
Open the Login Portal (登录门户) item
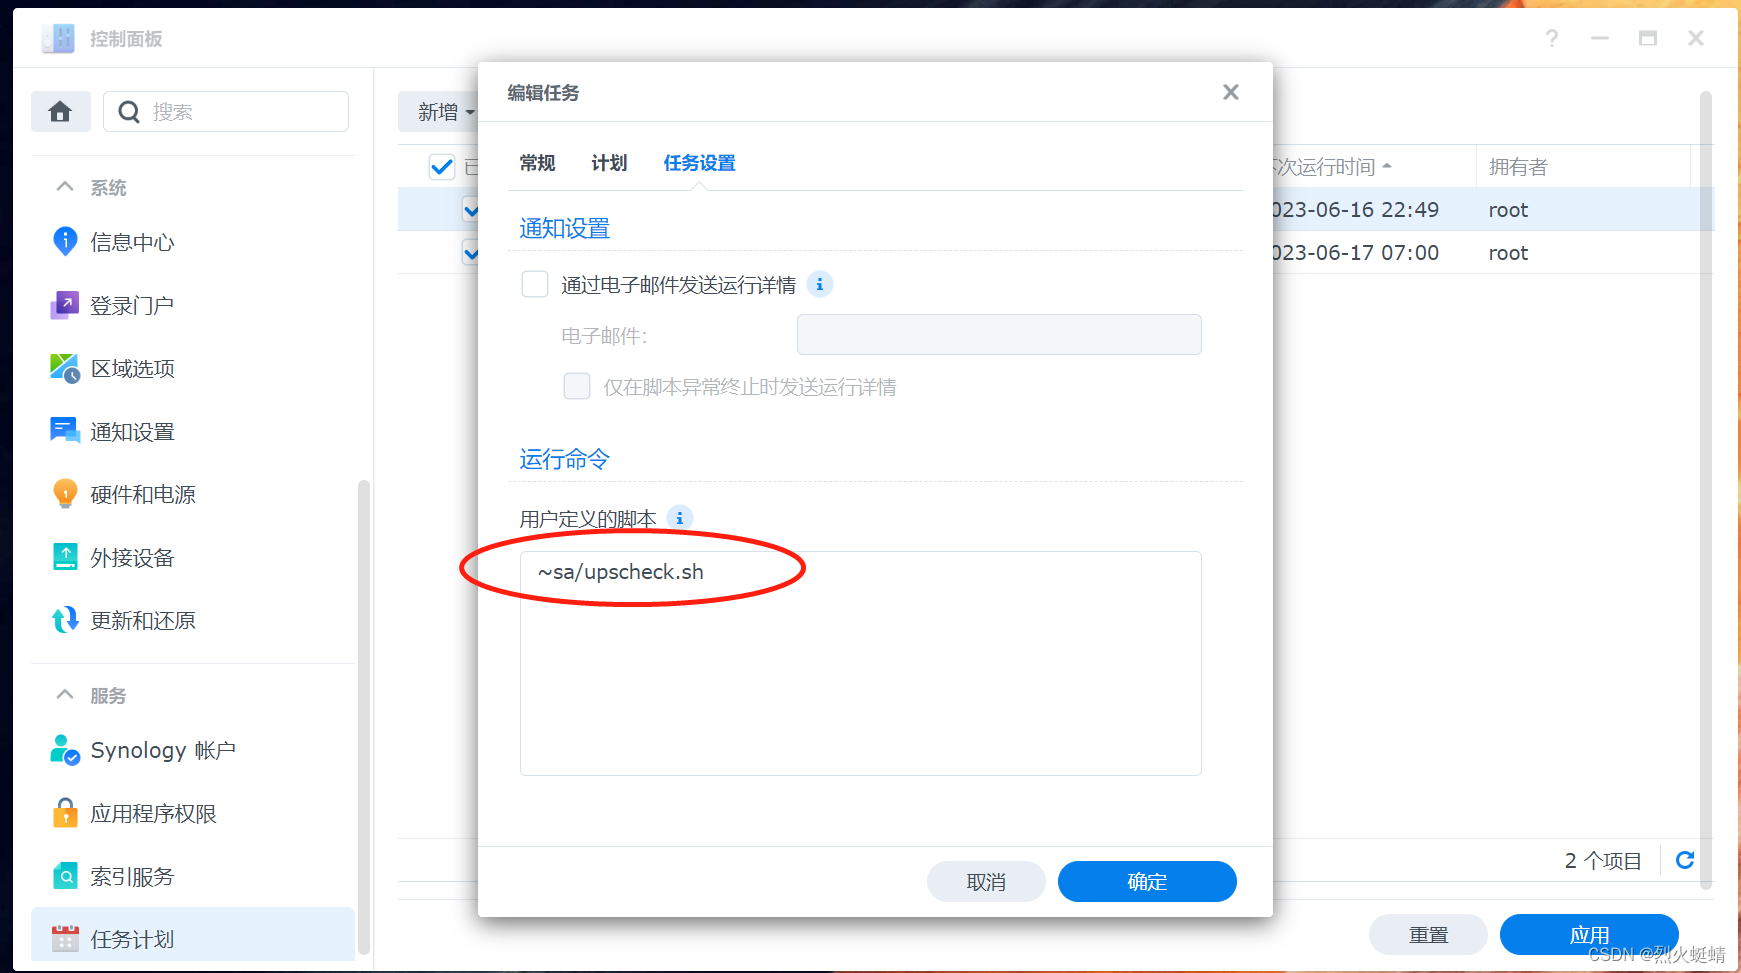(x=192, y=305)
